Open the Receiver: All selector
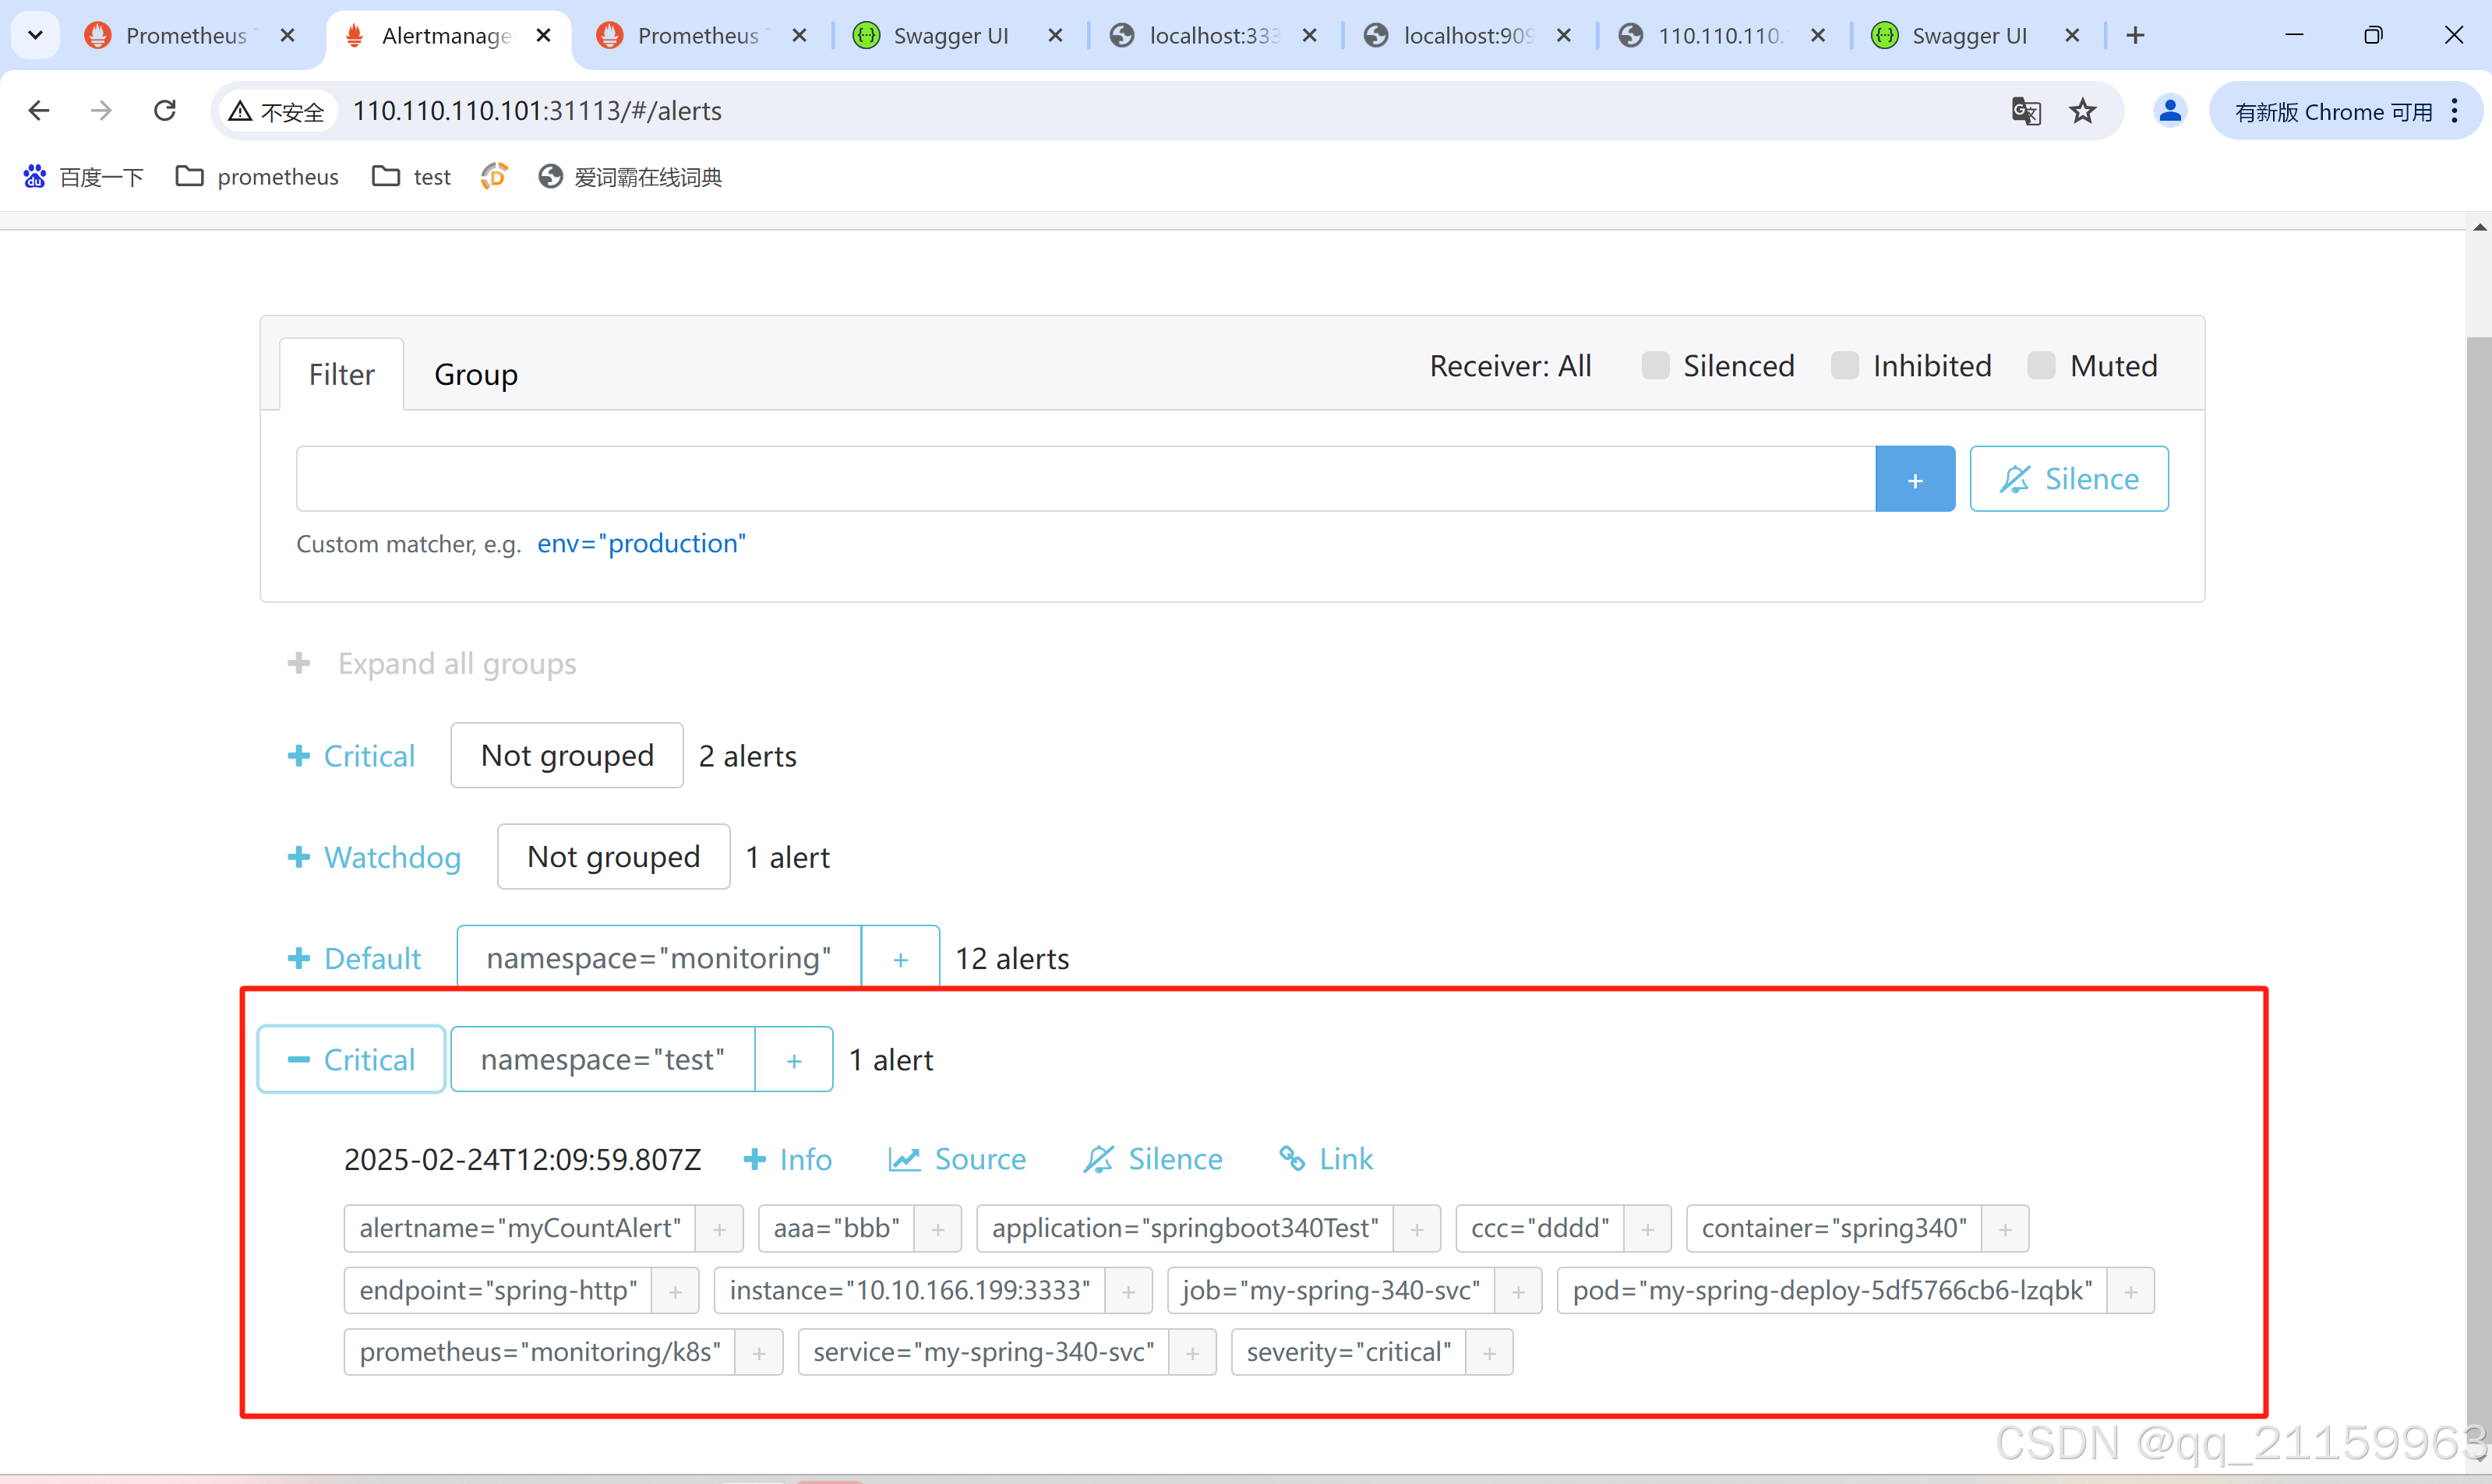2492x1484 pixels. tap(1510, 366)
